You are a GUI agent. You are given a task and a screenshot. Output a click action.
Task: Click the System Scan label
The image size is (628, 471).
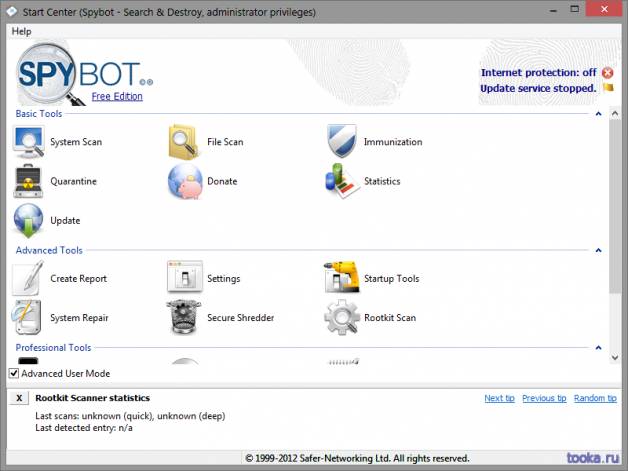pos(76,142)
